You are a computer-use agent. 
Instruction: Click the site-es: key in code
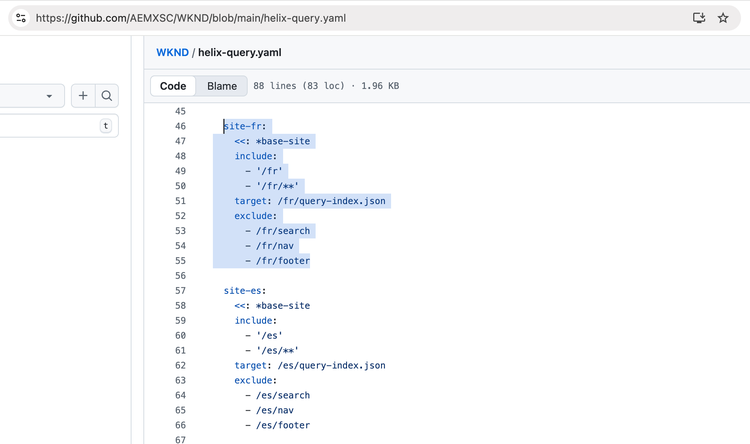(x=245, y=291)
